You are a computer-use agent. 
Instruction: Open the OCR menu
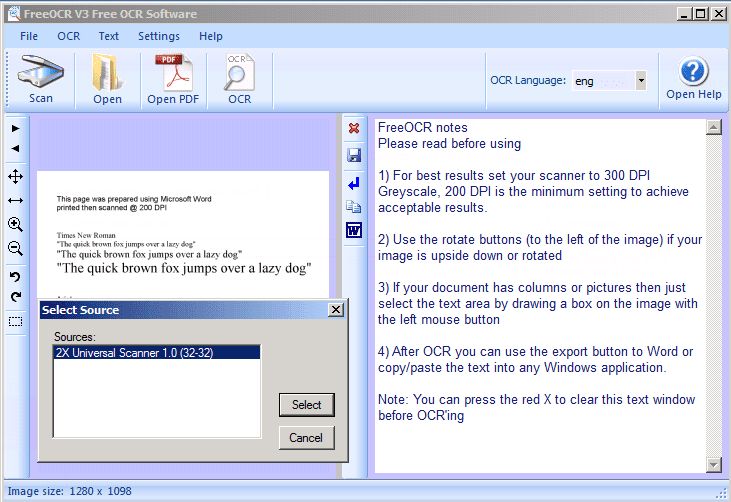click(69, 36)
